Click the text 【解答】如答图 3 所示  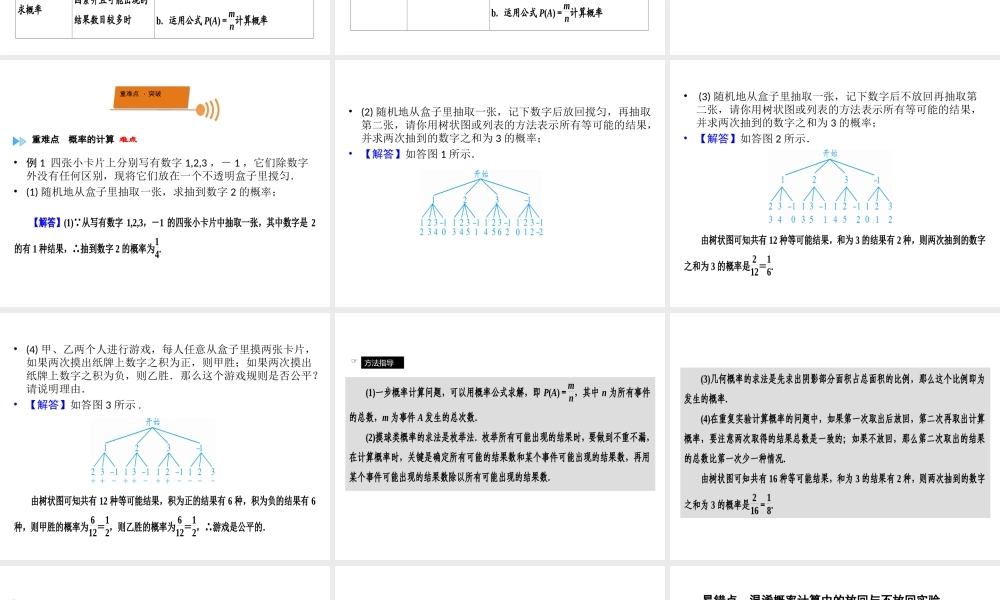[84, 404]
